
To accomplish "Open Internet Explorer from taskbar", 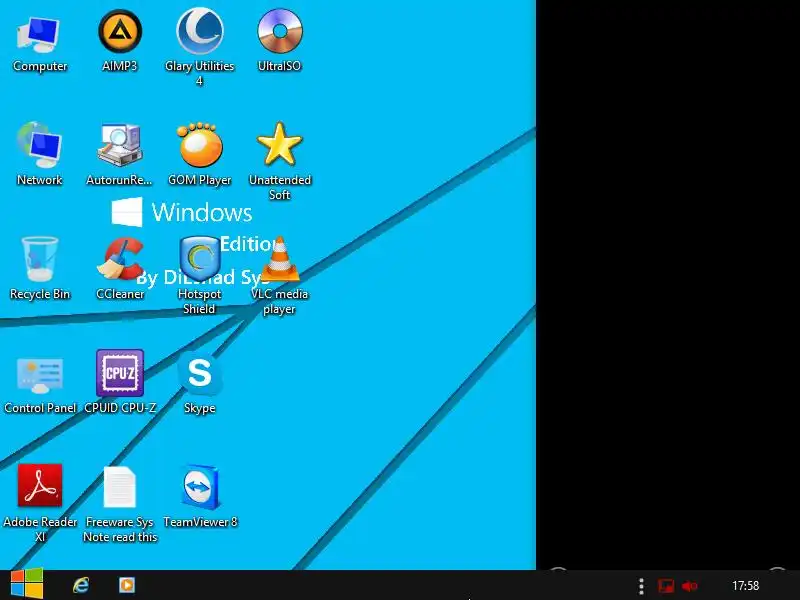I will tap(81, 585).
